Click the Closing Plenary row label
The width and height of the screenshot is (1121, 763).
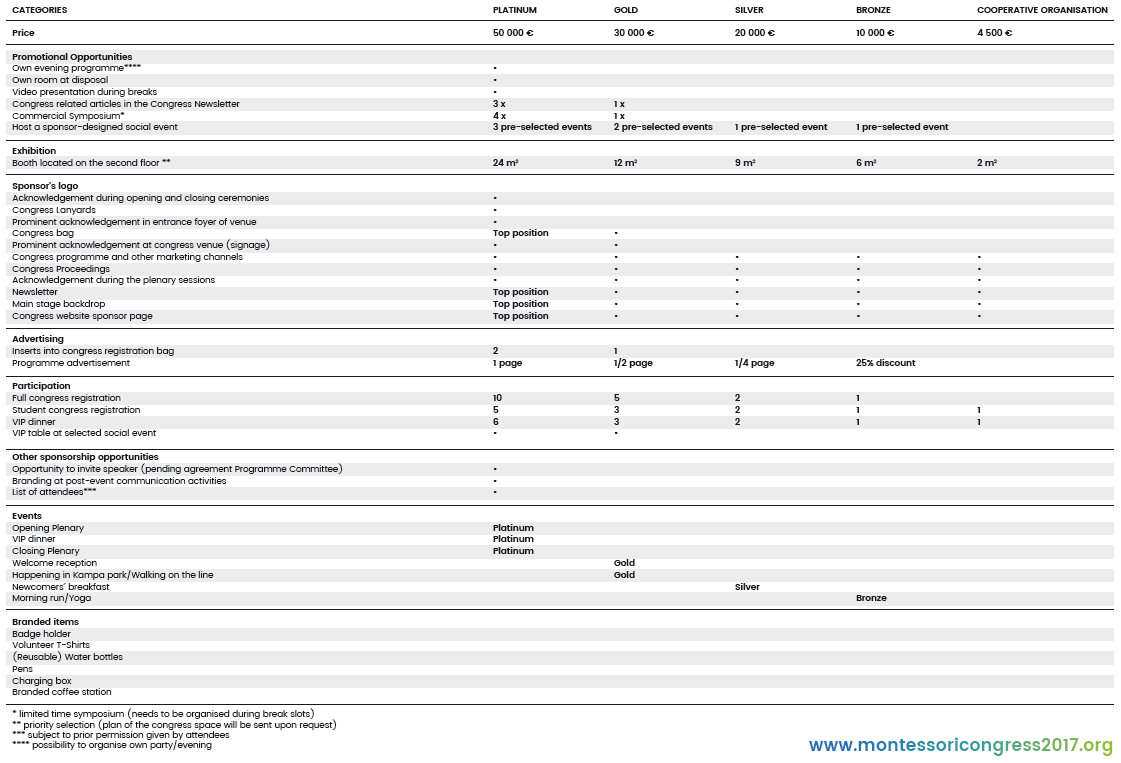[x=46, y=551]
